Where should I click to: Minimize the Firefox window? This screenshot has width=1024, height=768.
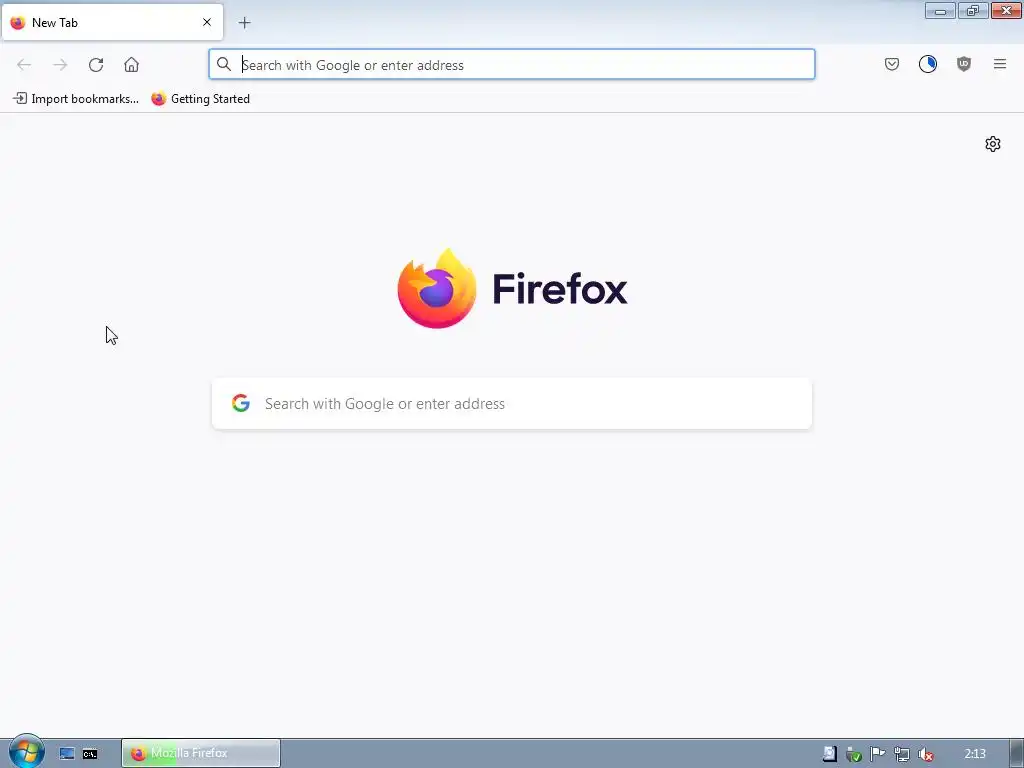tap(940, 10)
